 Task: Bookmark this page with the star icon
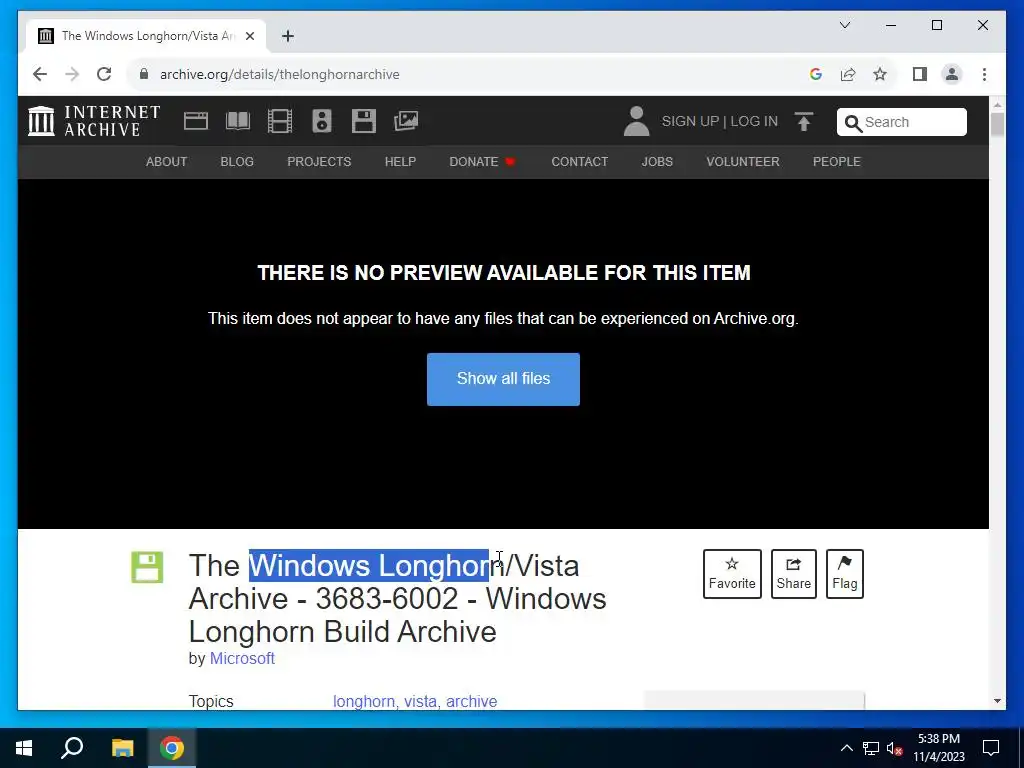880,74
